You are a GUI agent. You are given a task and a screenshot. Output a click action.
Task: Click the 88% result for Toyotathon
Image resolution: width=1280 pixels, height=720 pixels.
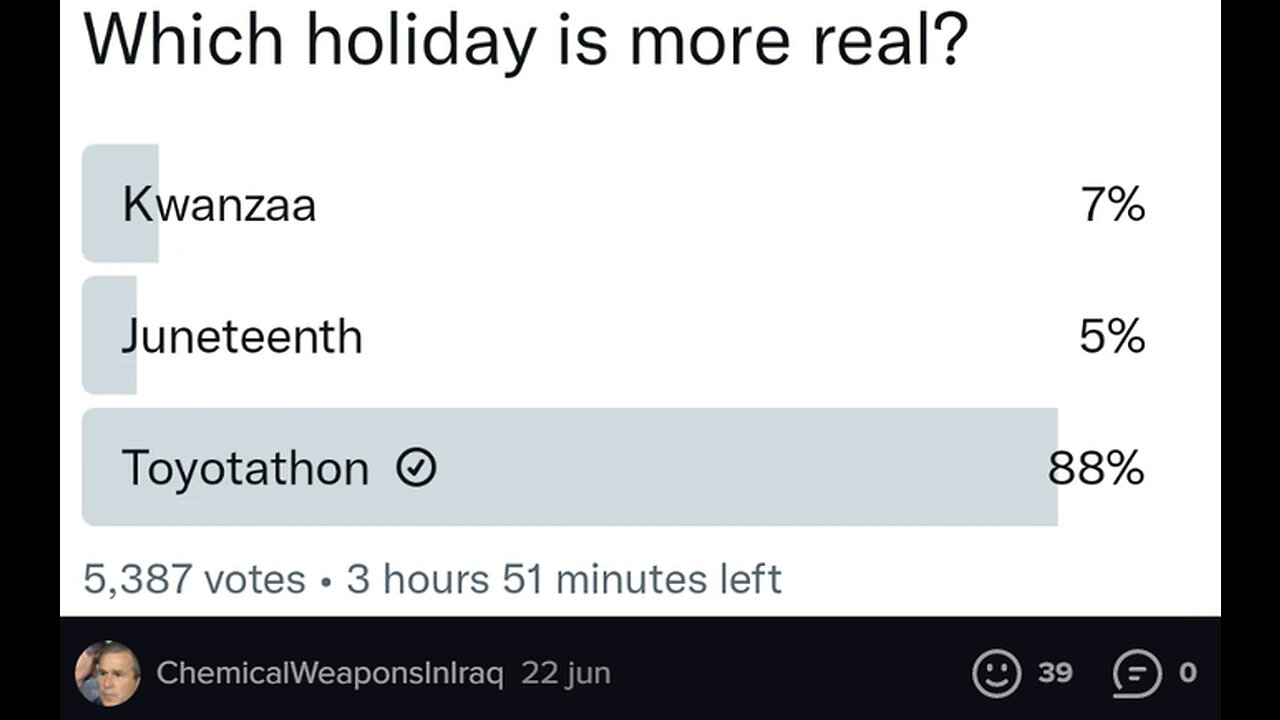click(x=1096, y=467)
